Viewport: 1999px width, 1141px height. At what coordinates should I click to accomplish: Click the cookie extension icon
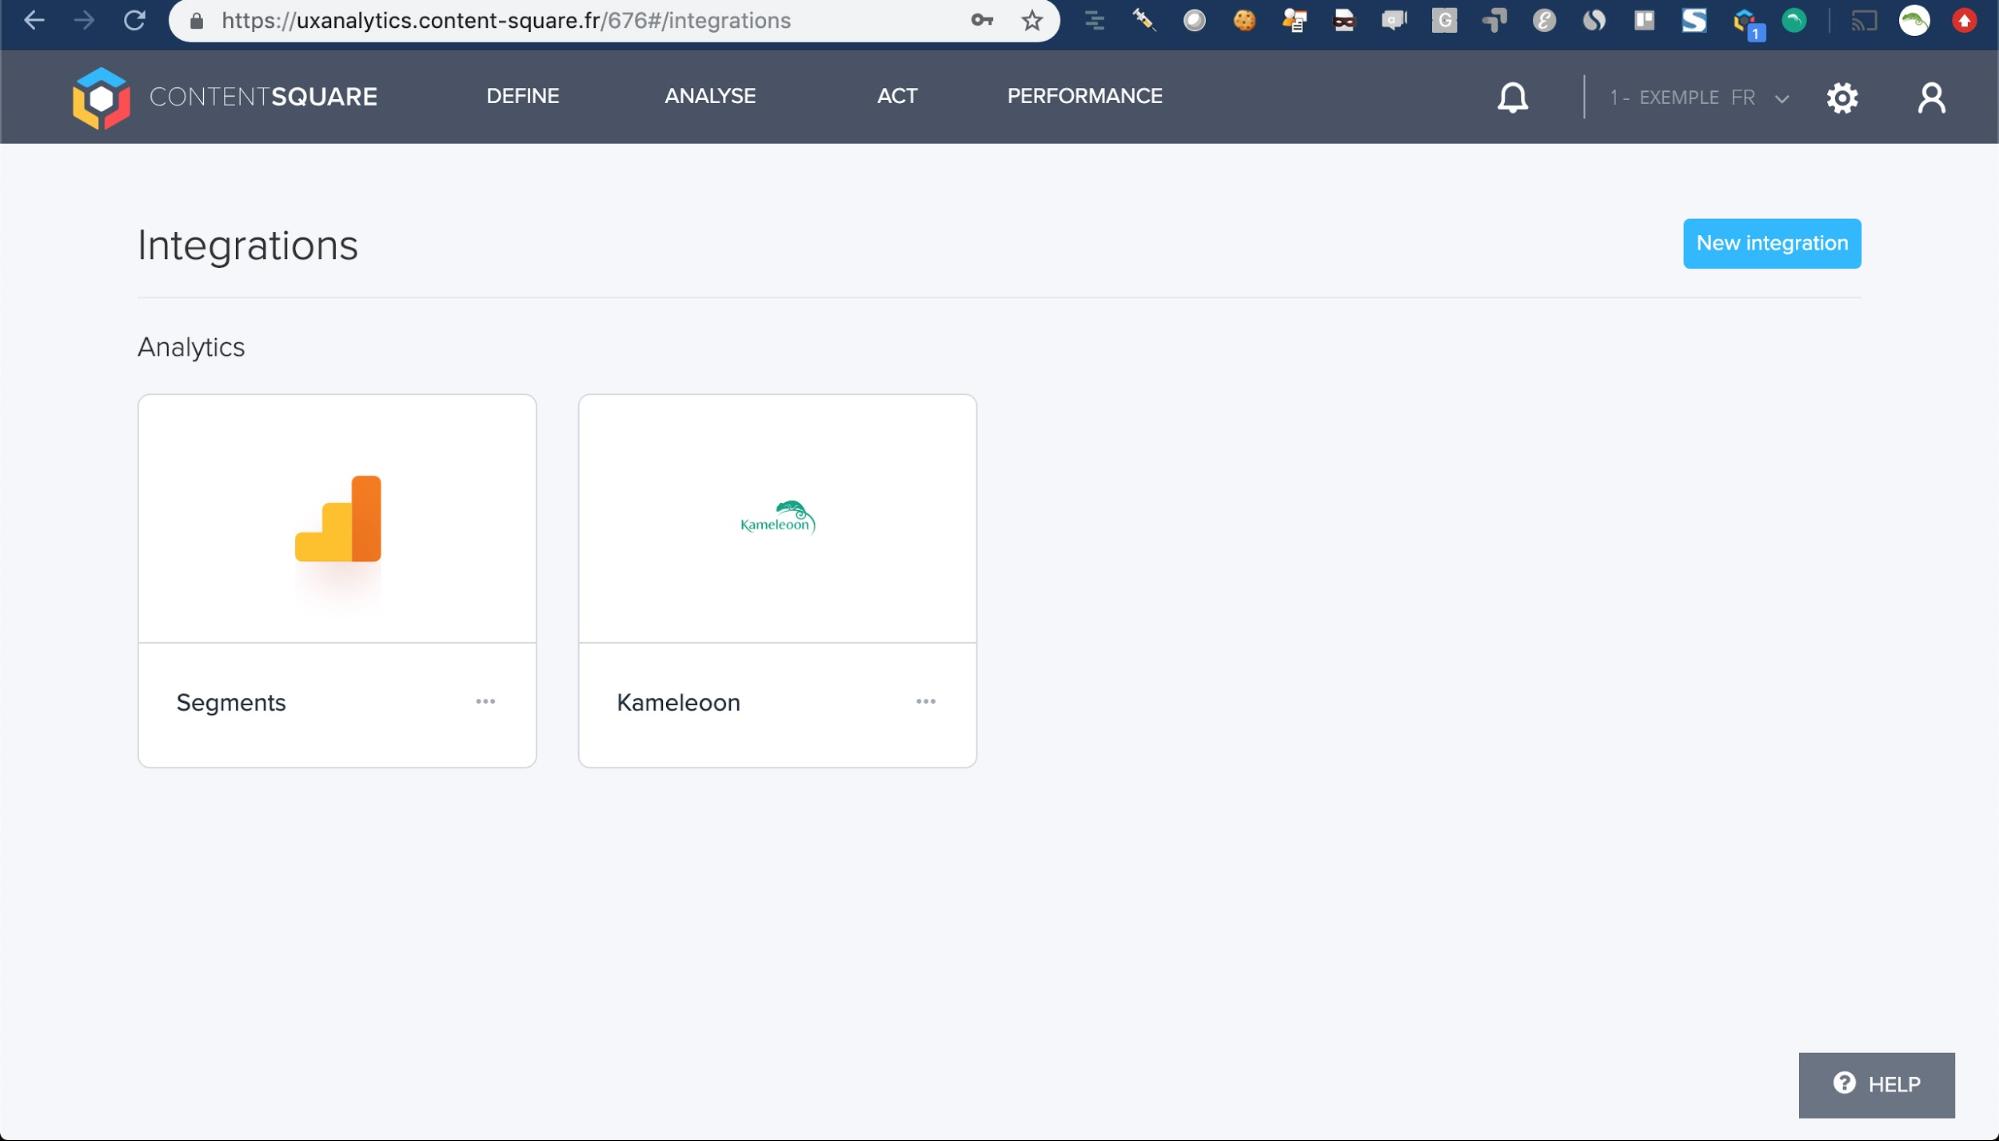[1244, 20]
